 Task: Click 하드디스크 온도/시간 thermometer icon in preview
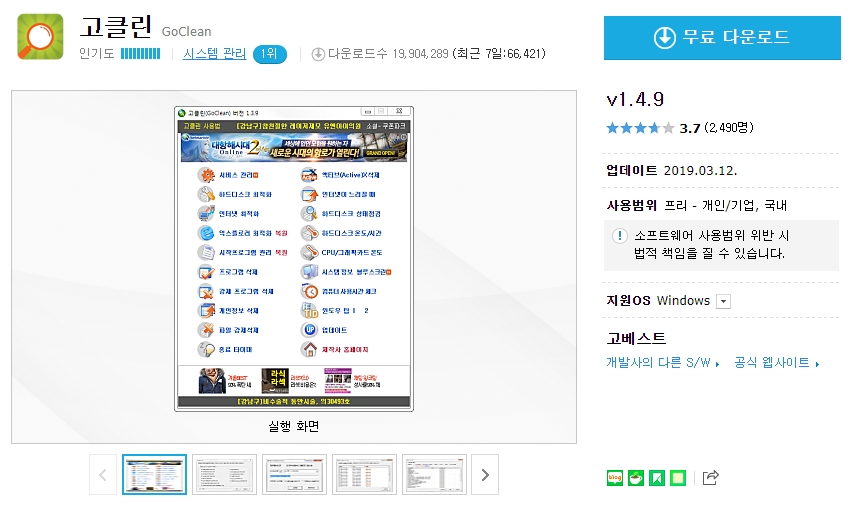tap(309, 233)
